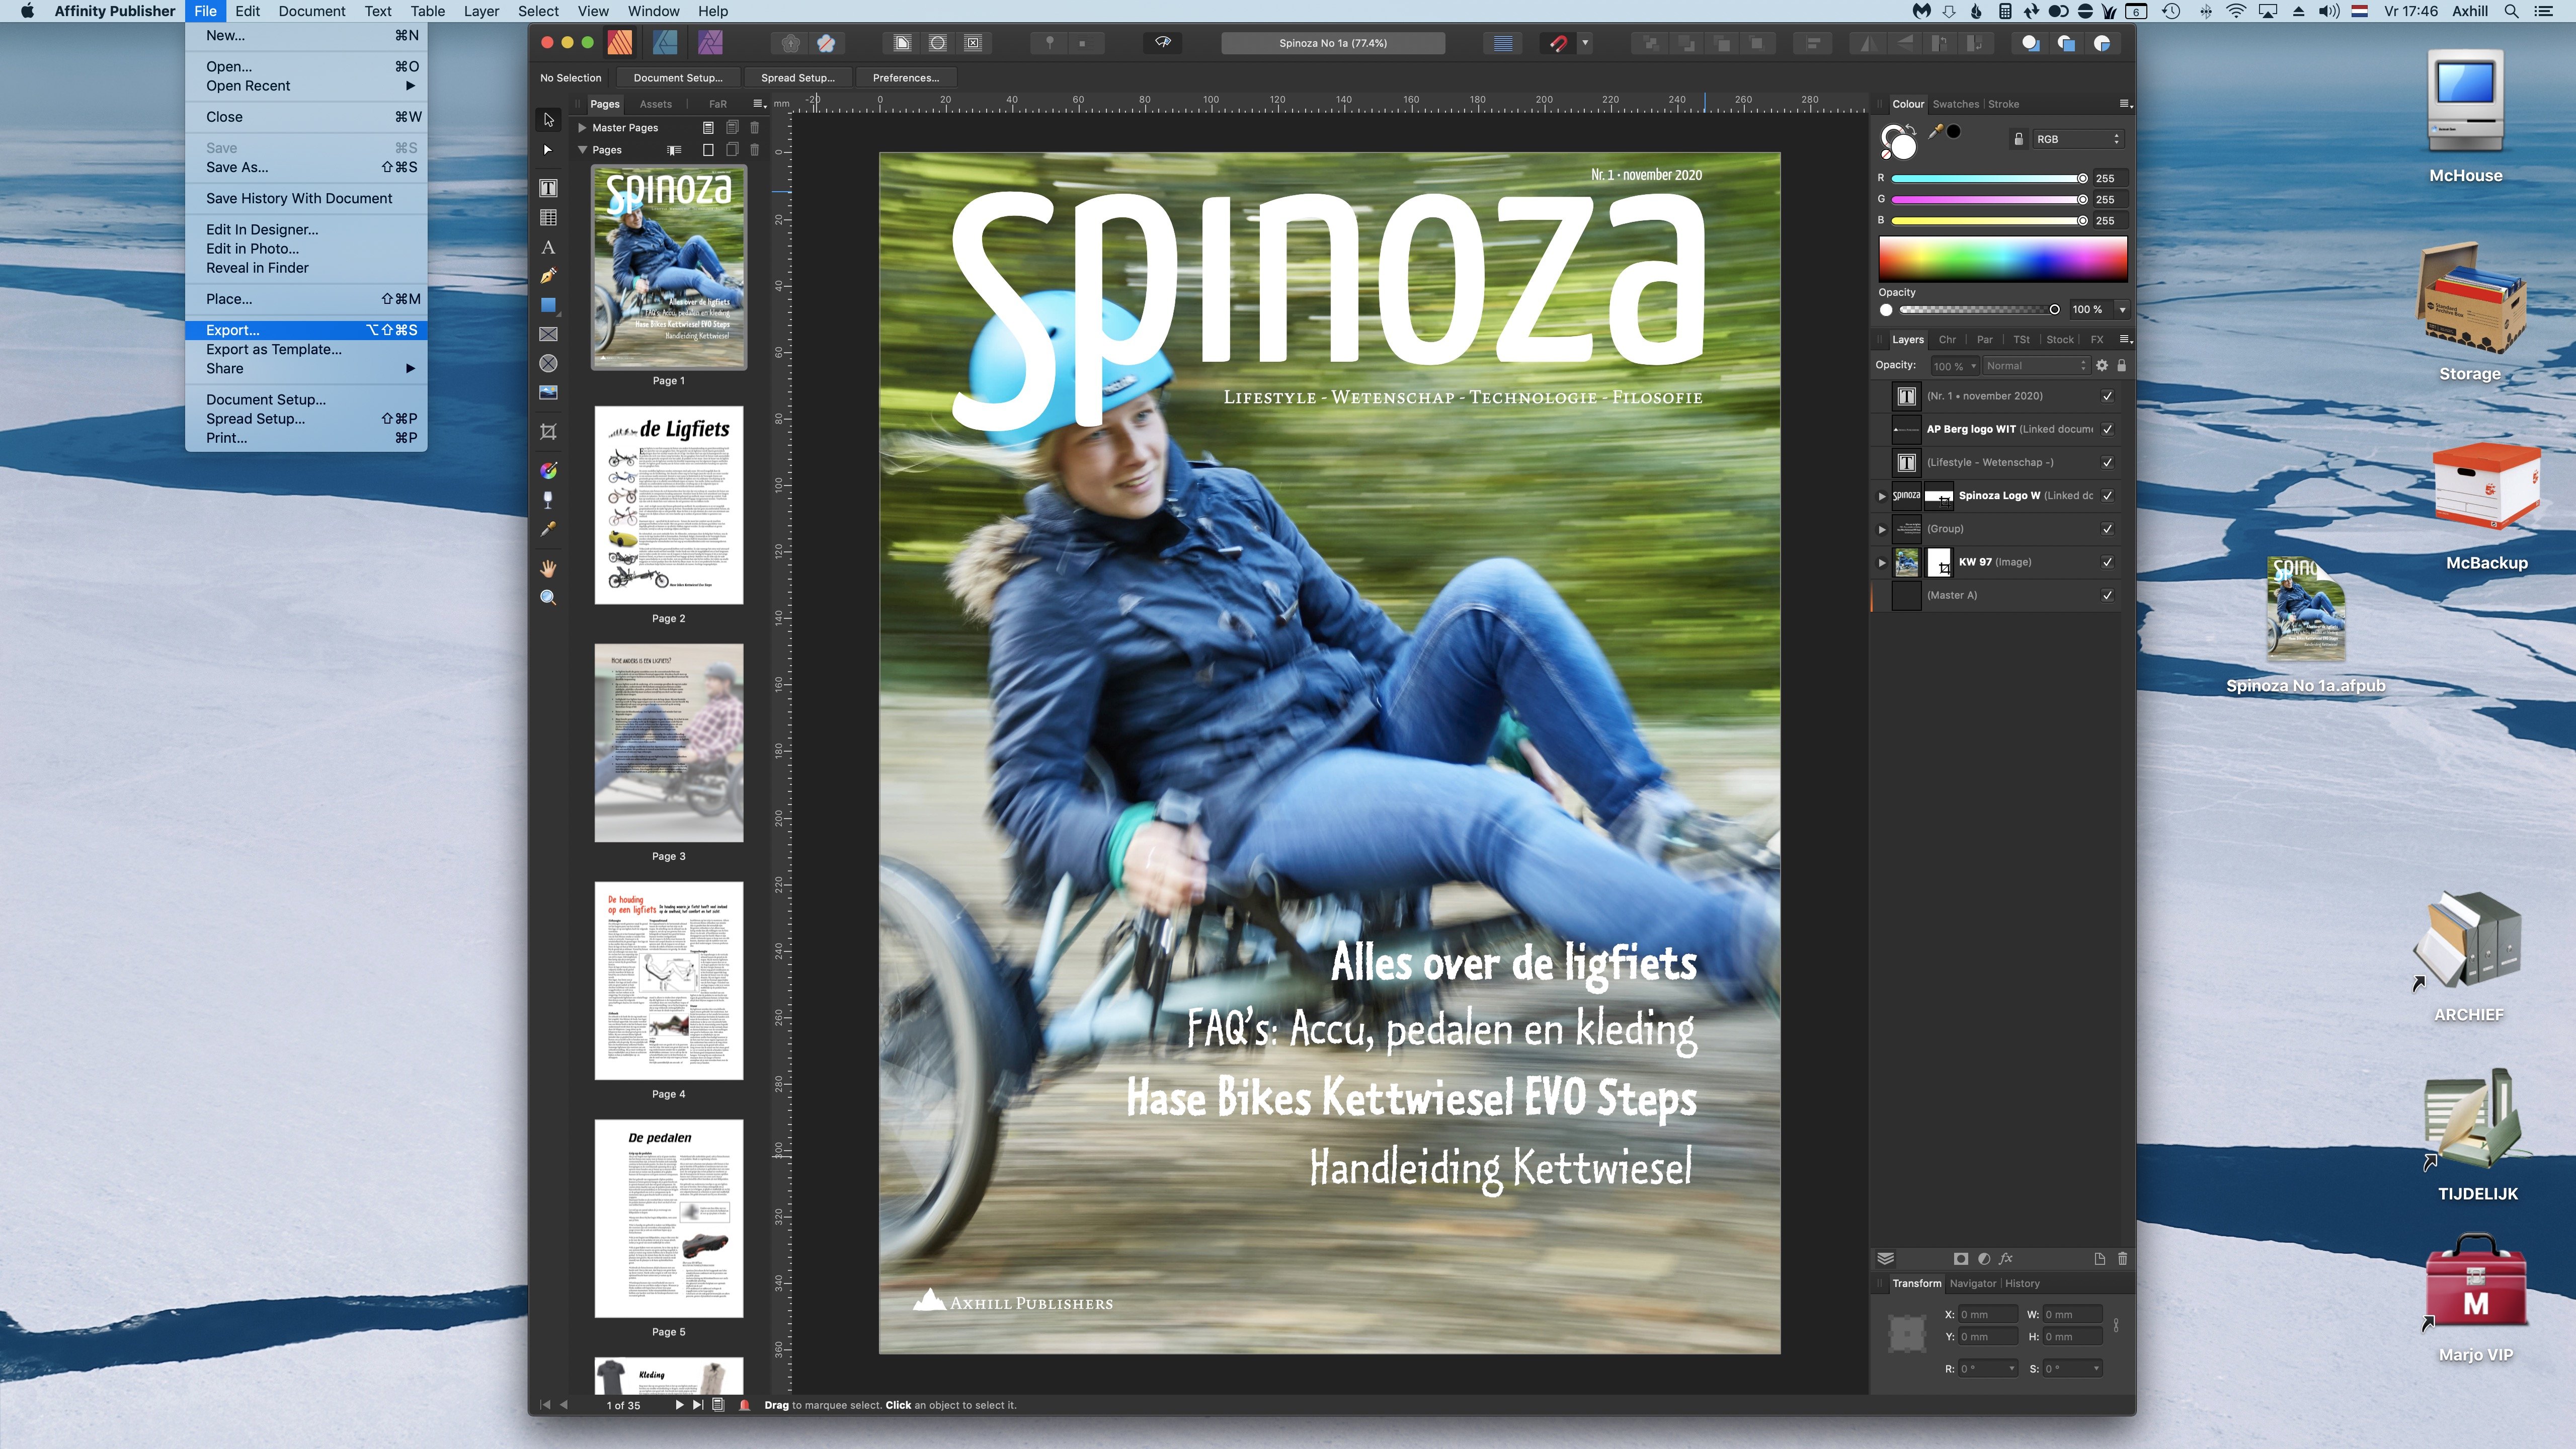Viewport: 2576px width, 1449px height.
Task: Toggle the colour model lock icon
Action: (x=2018, y=139)
